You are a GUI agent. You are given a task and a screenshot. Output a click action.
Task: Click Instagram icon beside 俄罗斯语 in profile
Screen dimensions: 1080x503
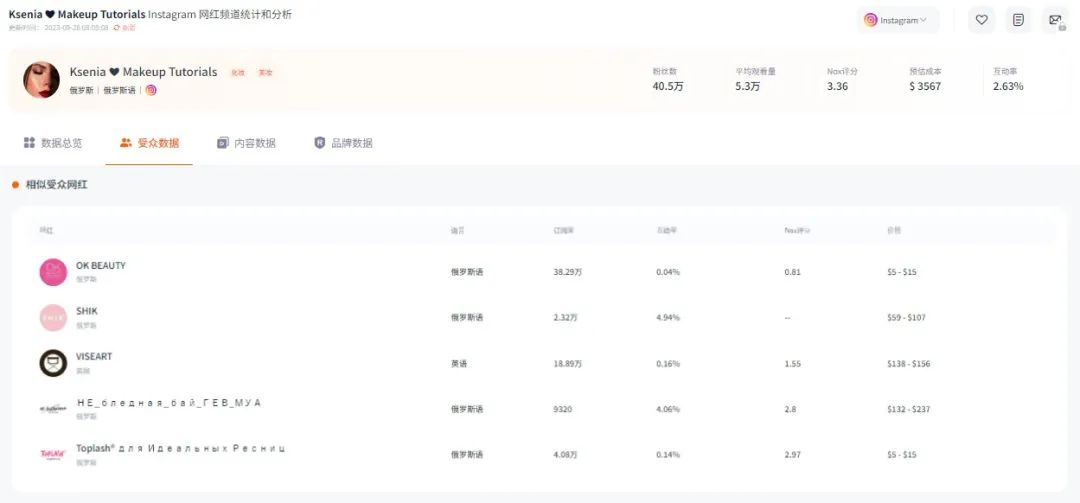tap(151, 90)
